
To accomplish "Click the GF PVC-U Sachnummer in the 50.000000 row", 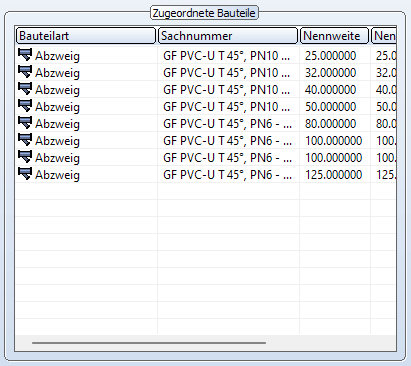I will 227,107.
